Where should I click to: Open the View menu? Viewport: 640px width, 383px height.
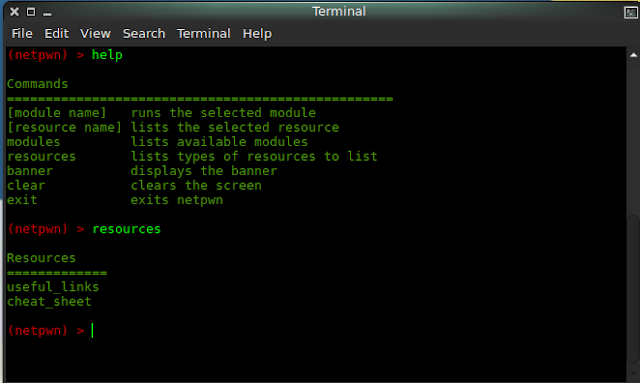(95, 33)
